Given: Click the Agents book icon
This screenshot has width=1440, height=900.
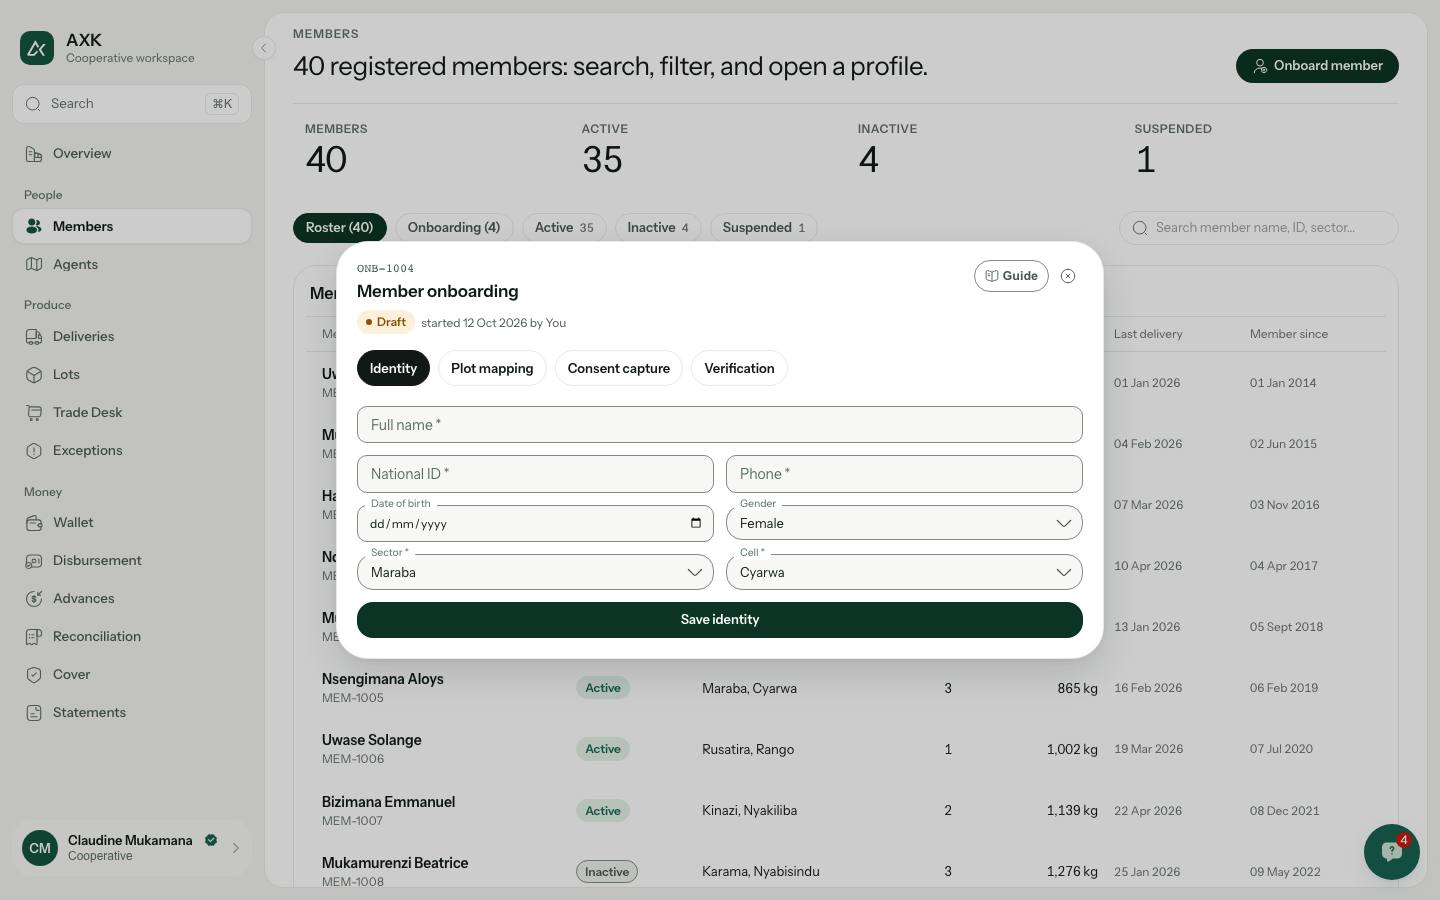Looking at the screenshot, I should [x=34, y=265].
